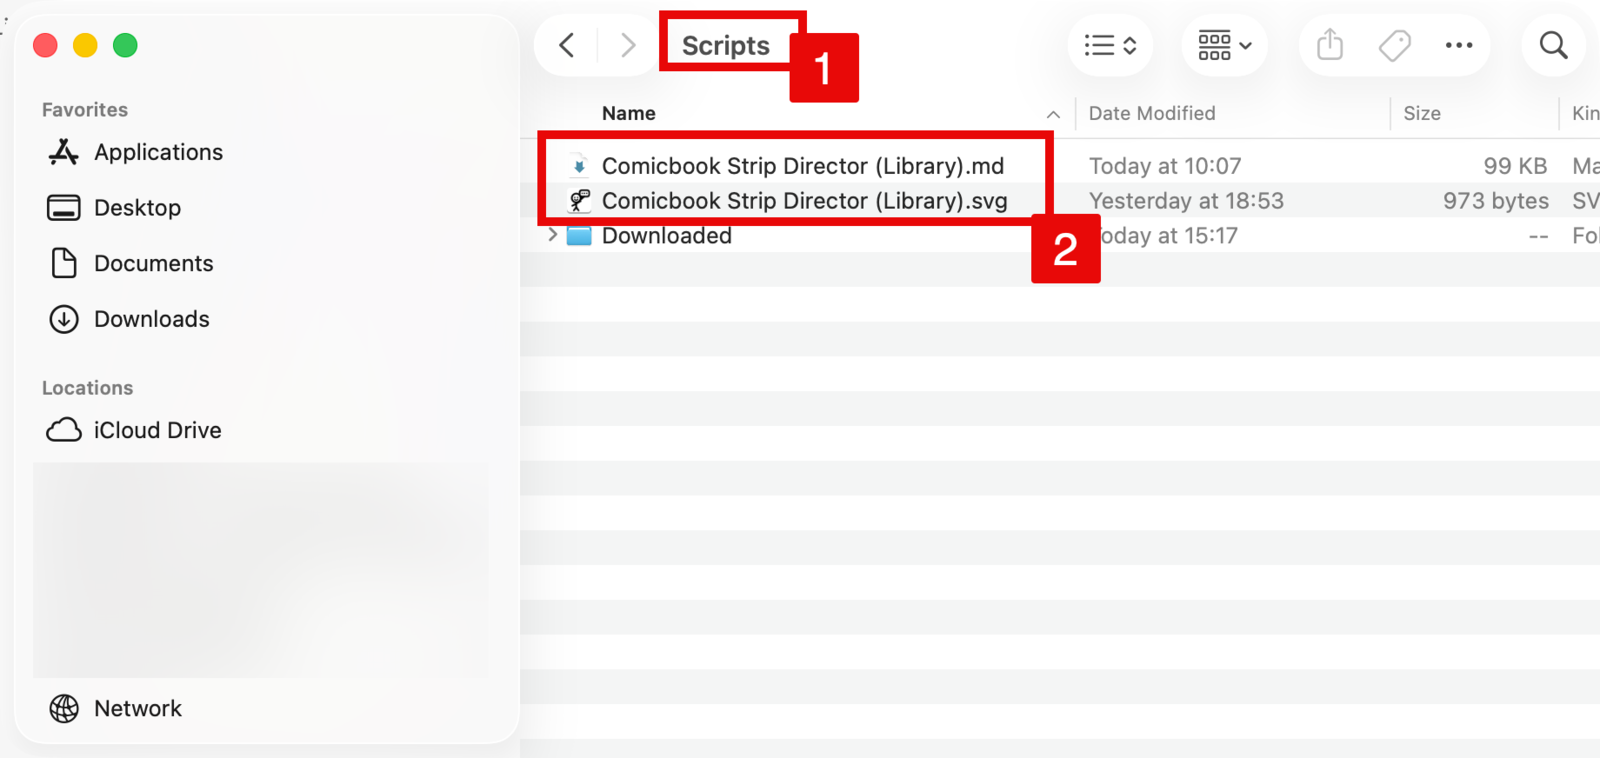Screen dimensions: 1600x758
Task: Expand the Downloaded folder disclosure arrow
Action: [x=552, y=235]
